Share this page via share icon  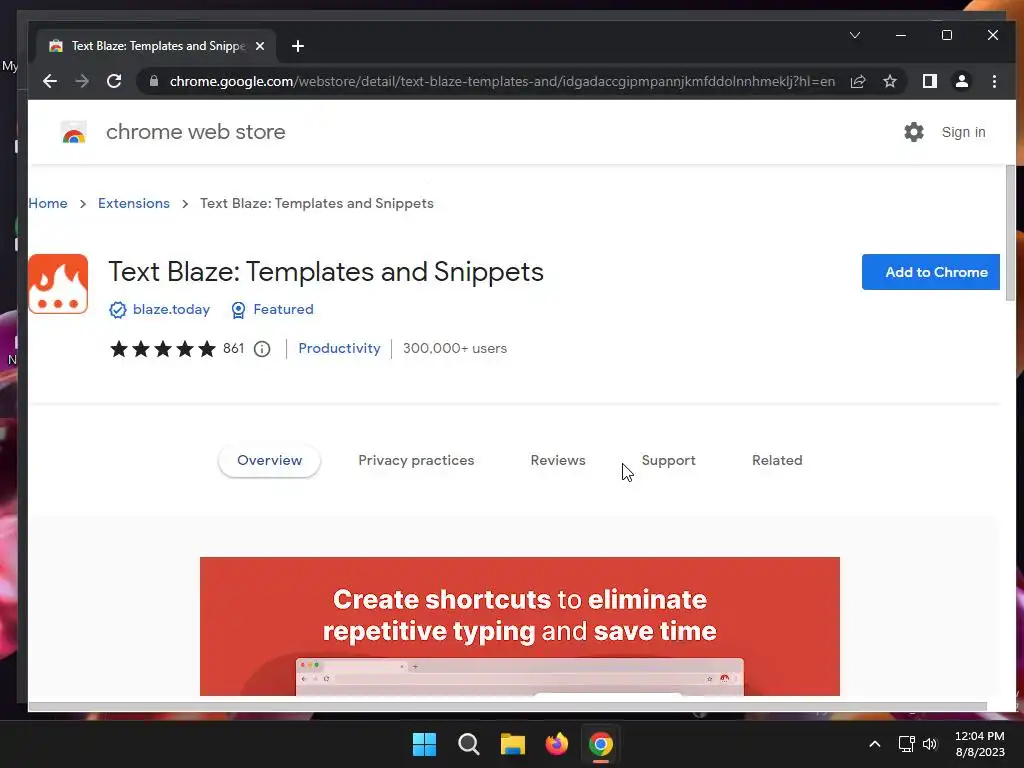pos(857,81)
